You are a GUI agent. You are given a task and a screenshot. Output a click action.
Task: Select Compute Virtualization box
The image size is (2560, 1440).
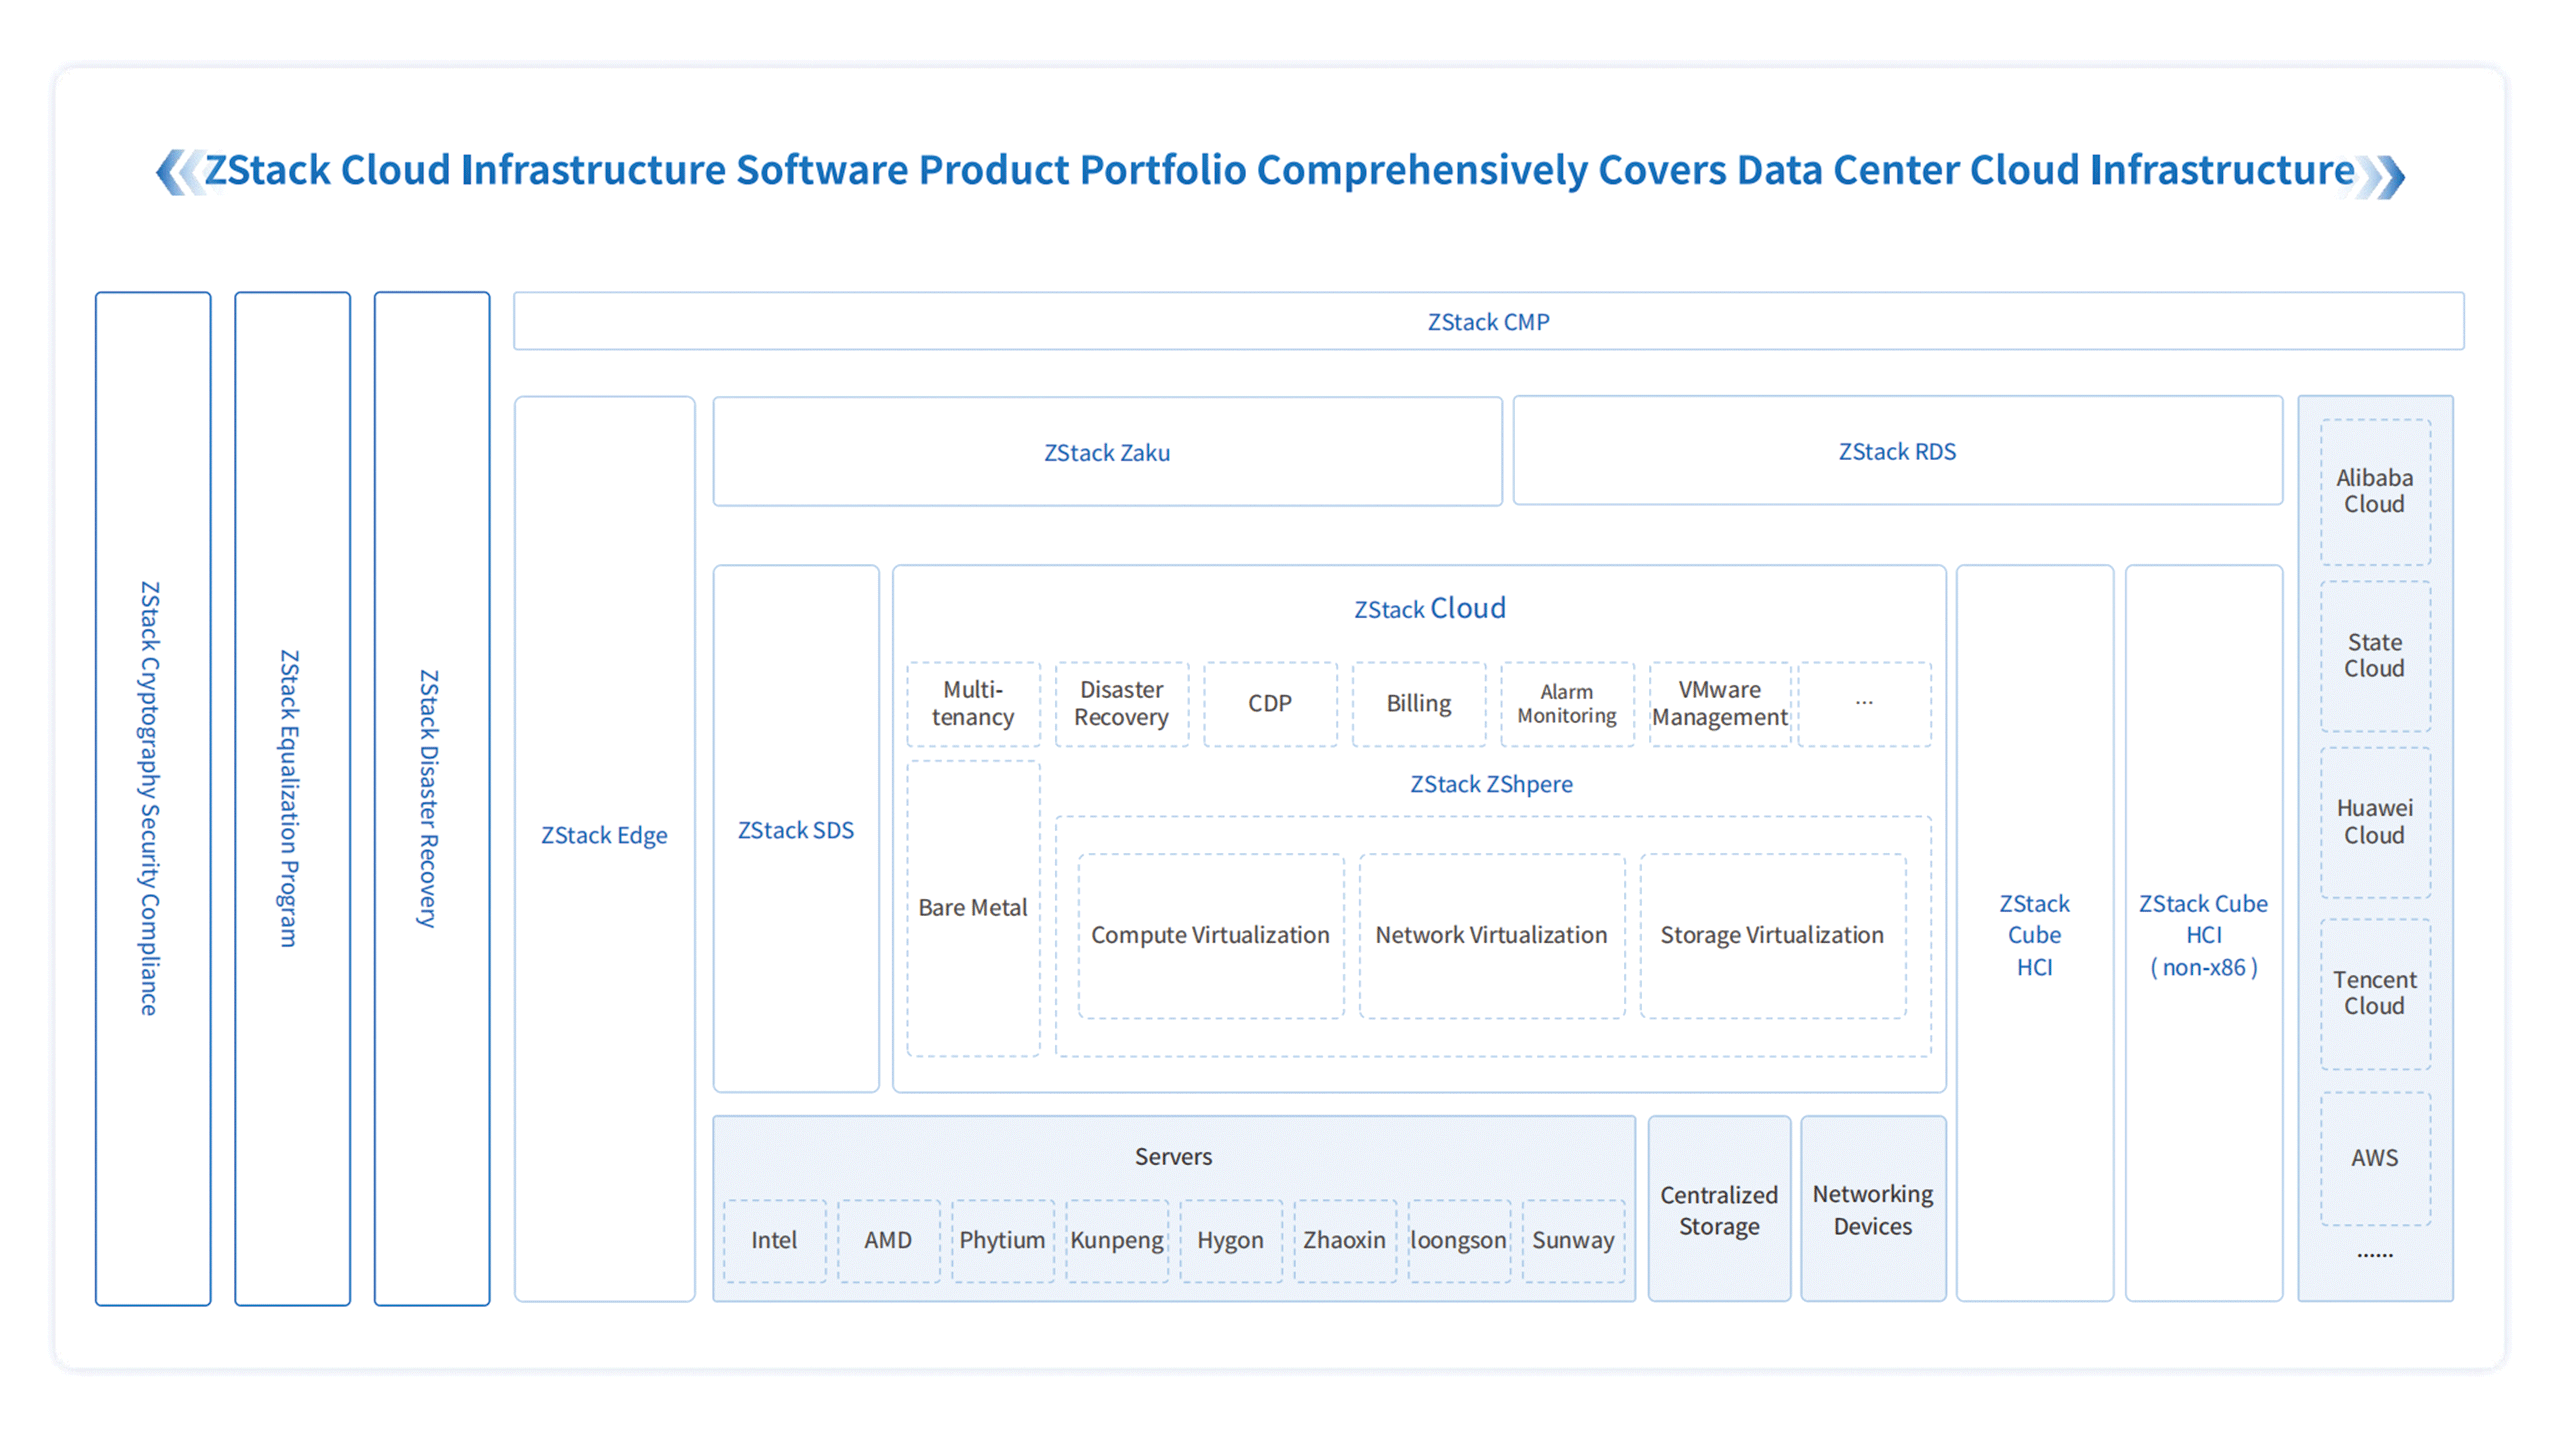tap(1211, 935)
